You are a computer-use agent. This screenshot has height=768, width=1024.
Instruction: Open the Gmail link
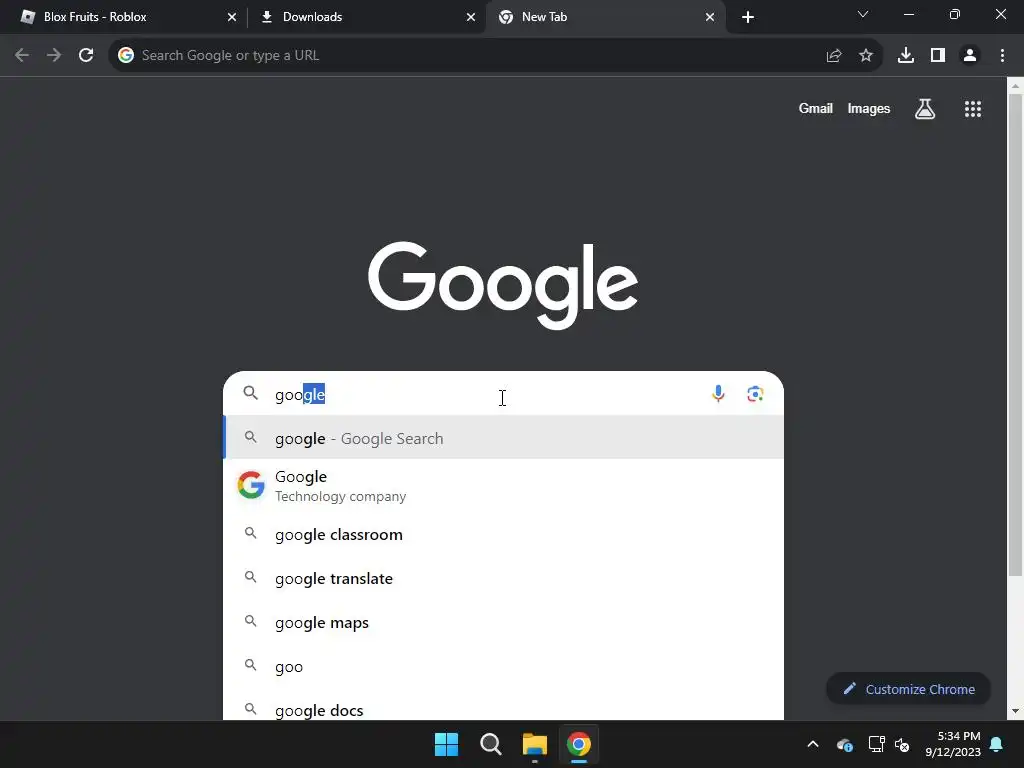click(x=816, y=108)
